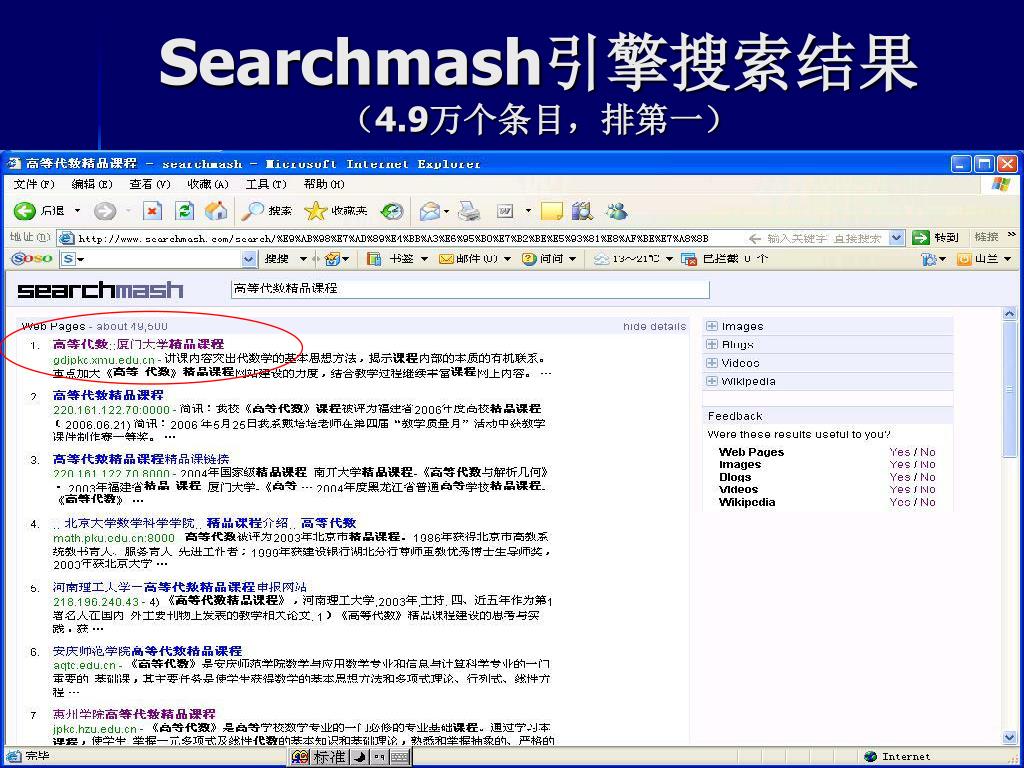1024x768 pixels.
Task: Open result 高等代数::厦门大学精品课程
Action: [x=138, y=344]
